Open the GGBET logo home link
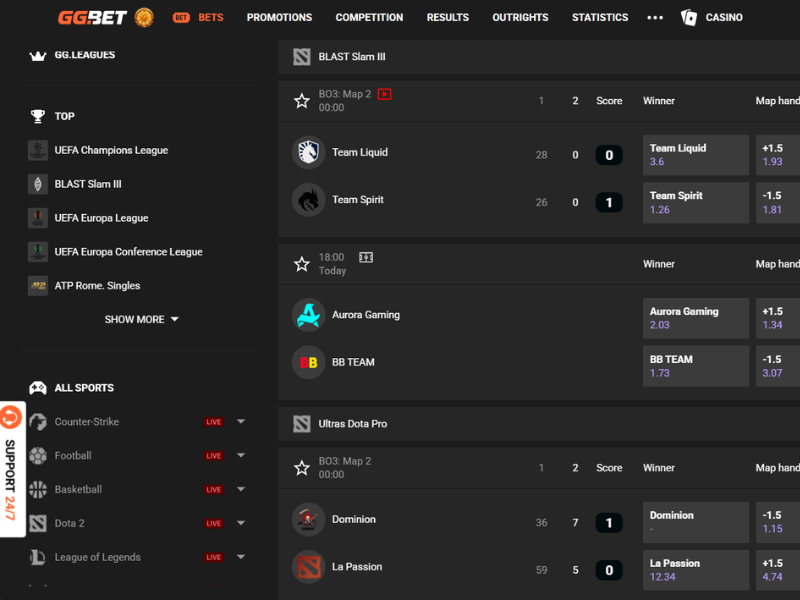This screenshot has width=800, height=600. tap(92, 17)
